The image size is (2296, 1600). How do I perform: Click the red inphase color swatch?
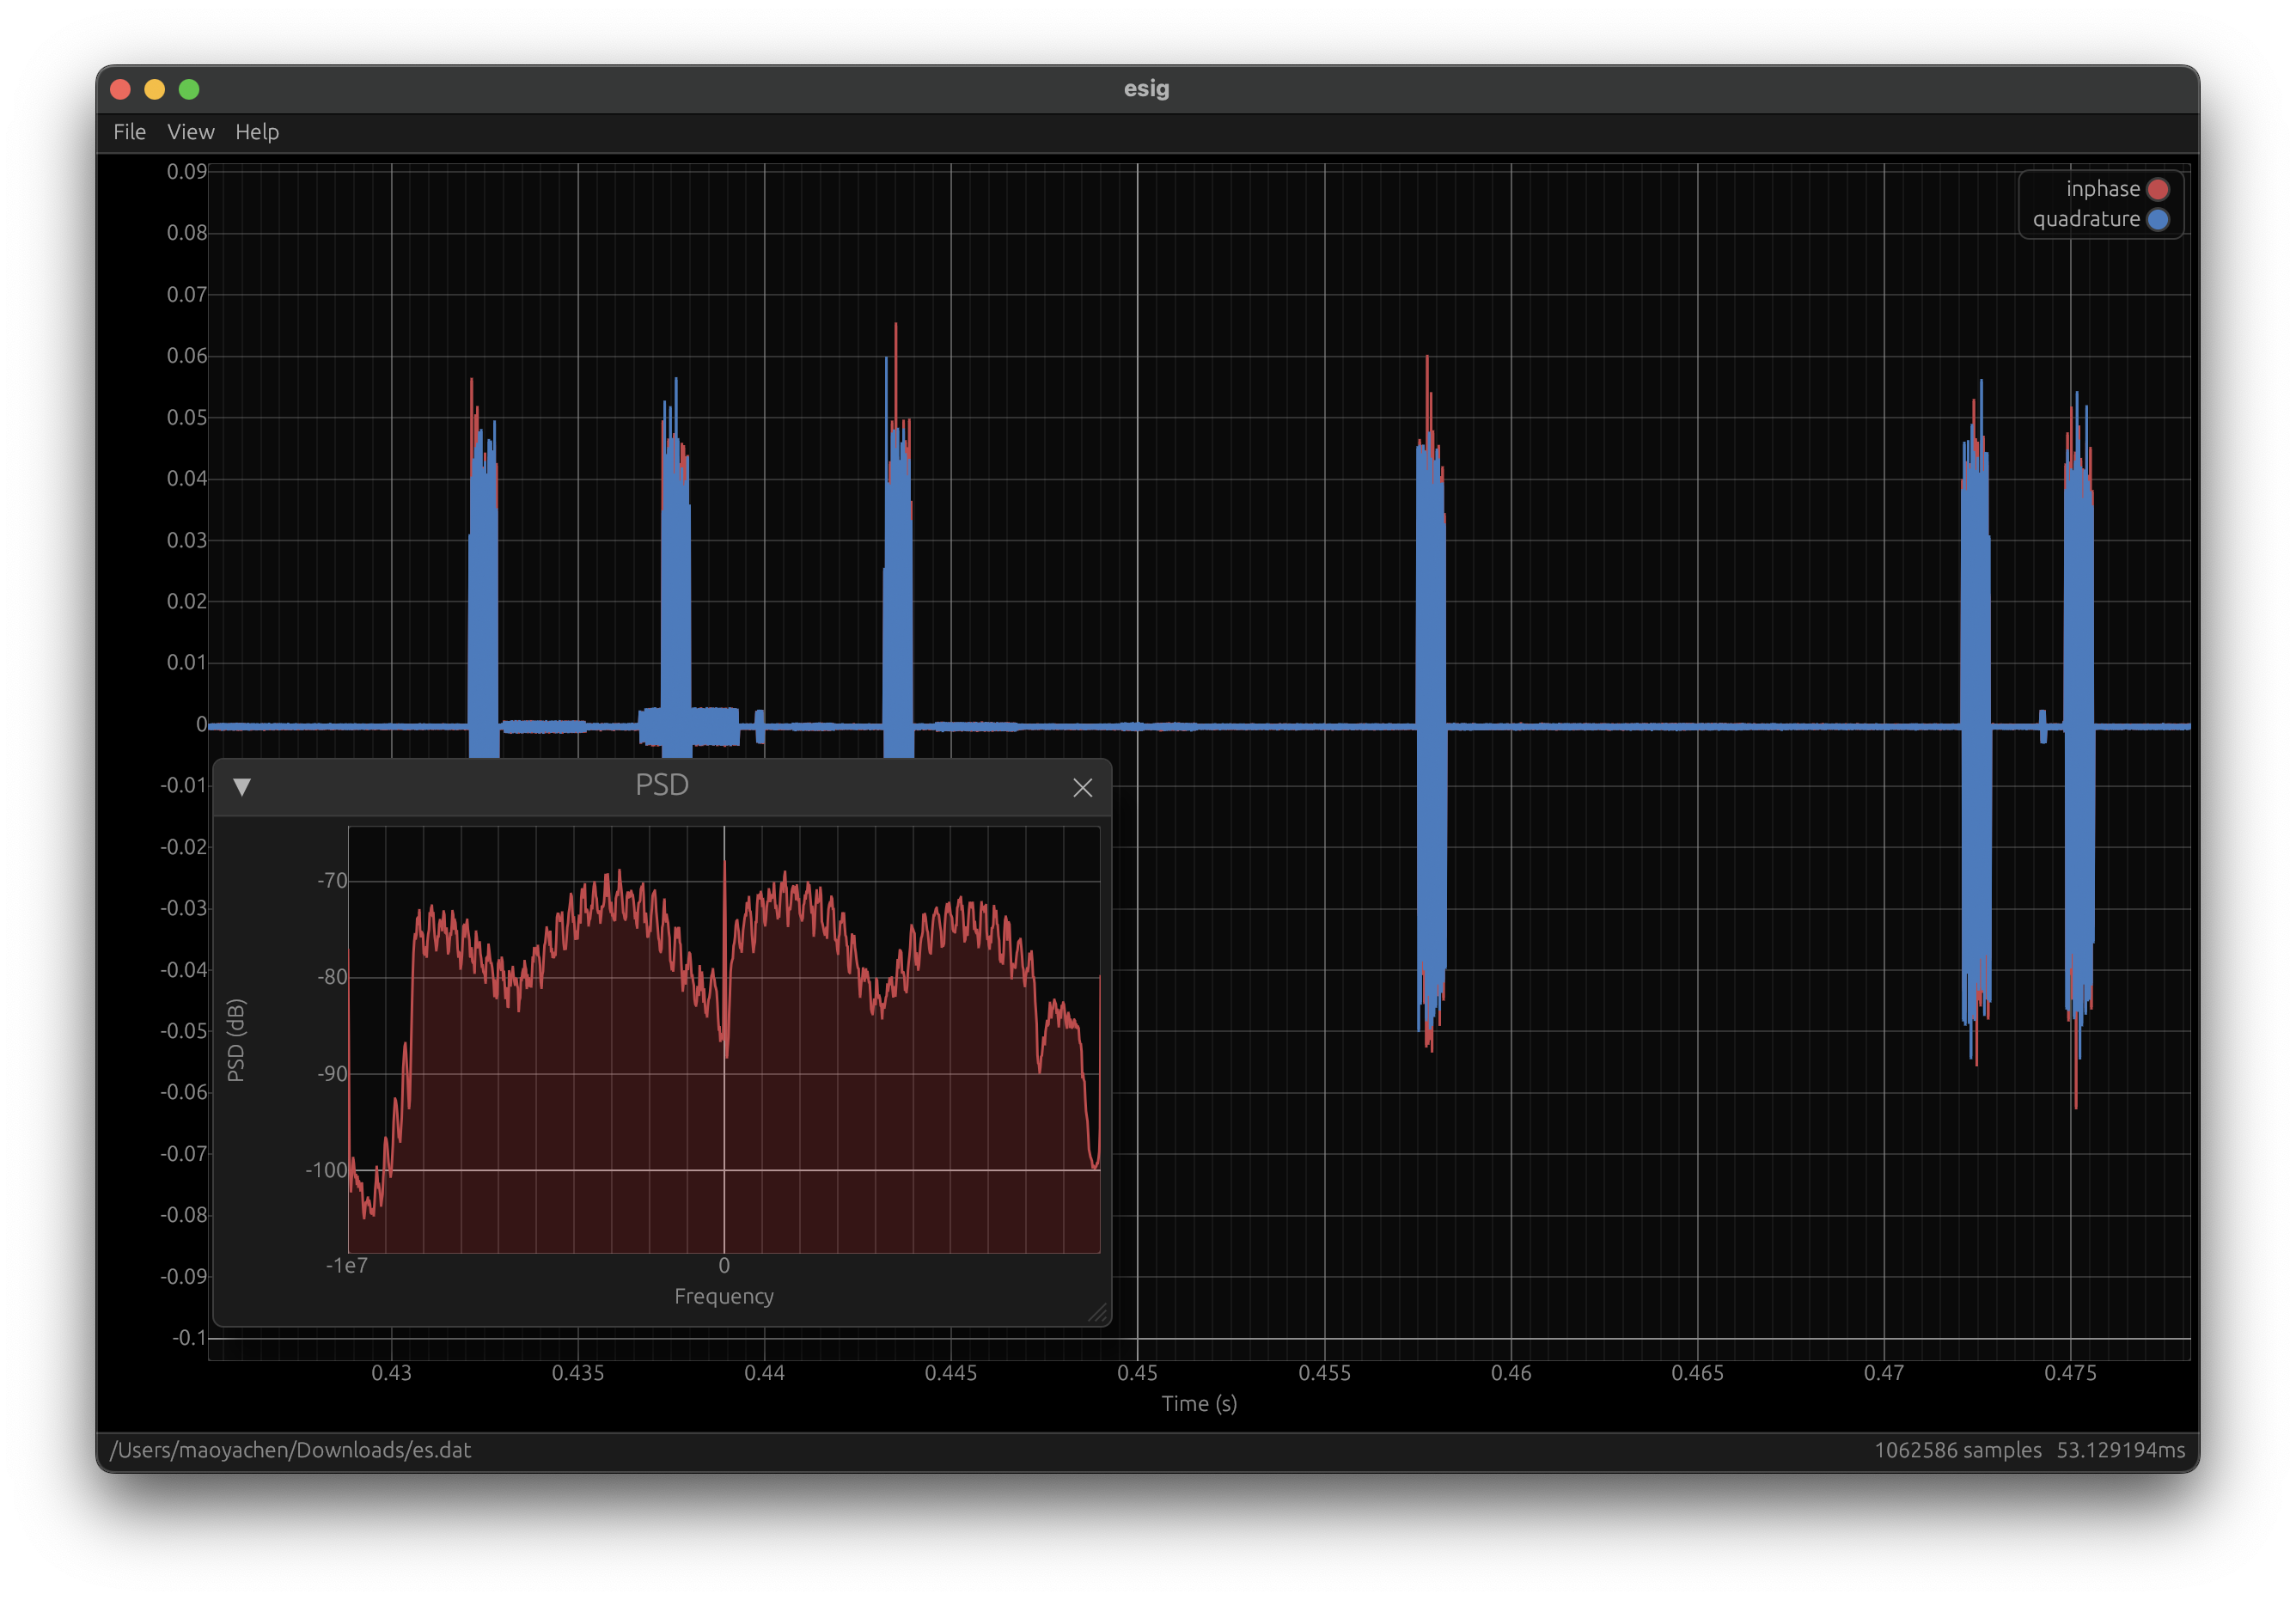point(2158,189)
